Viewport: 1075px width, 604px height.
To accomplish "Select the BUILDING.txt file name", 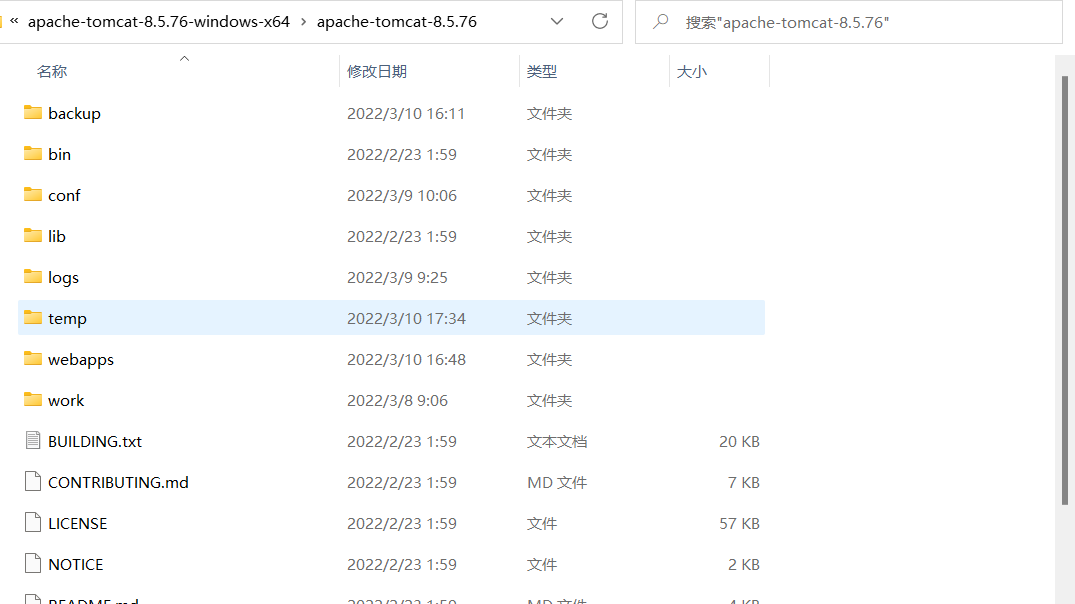I will [95, 442].
